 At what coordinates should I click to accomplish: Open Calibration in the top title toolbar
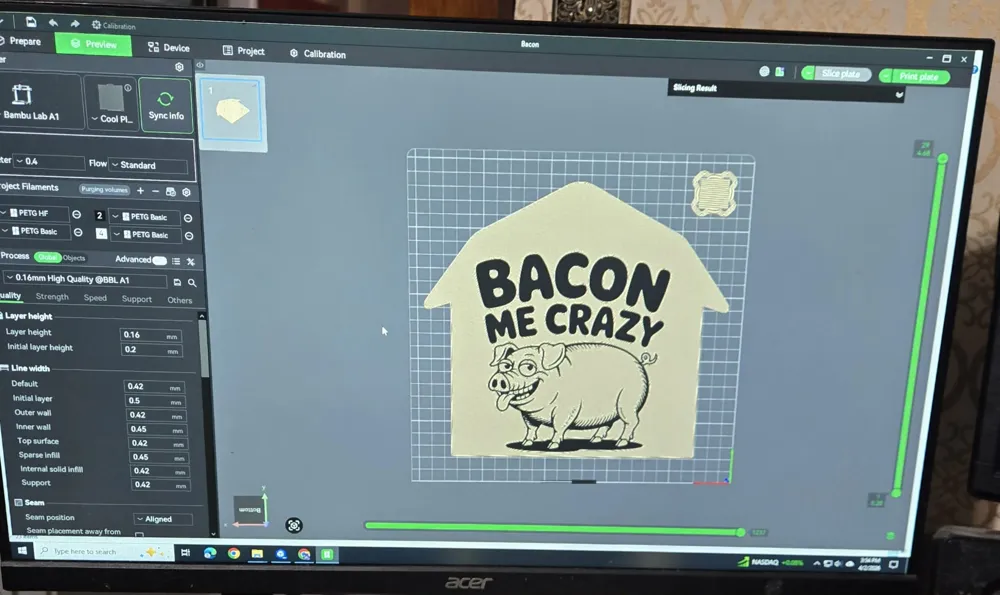[x=114, y=26]
